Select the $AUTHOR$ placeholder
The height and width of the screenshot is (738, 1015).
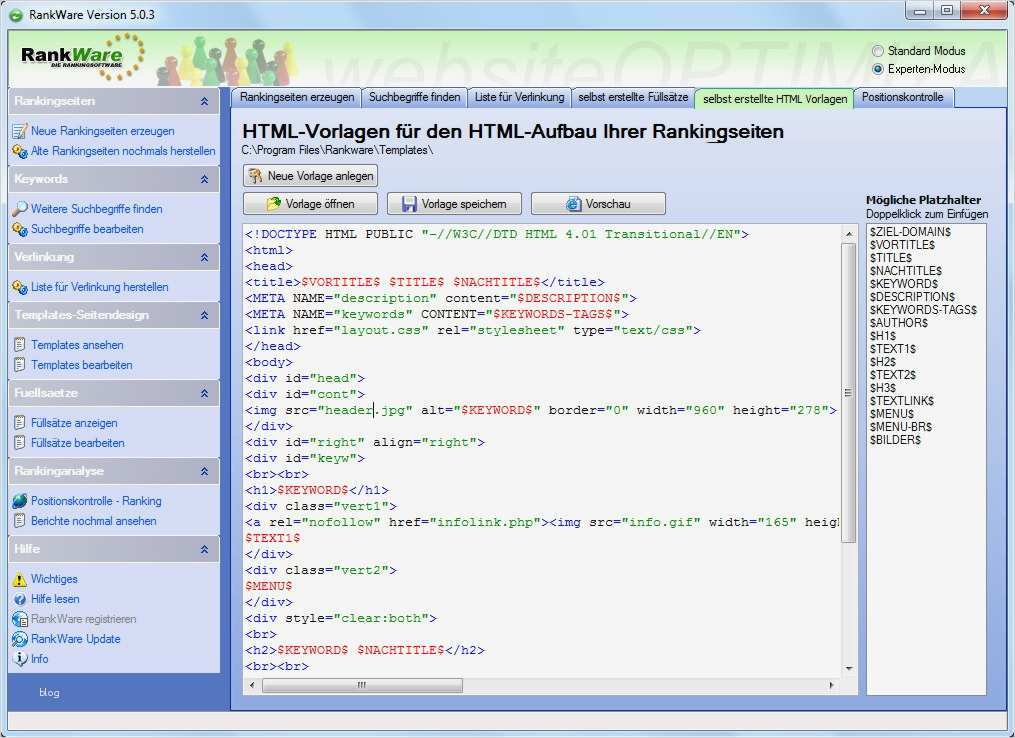pyautogui.click(x=898, y=322)
